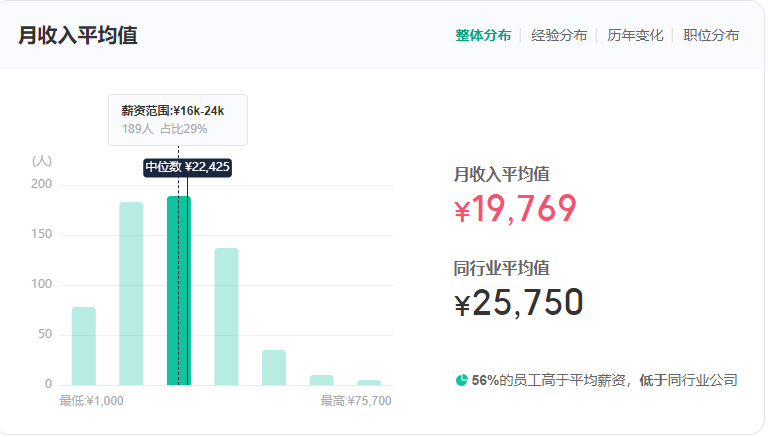Click the 100 y-axis tick label
Viewport: 771px width, 437px height.
pos(42,286)
